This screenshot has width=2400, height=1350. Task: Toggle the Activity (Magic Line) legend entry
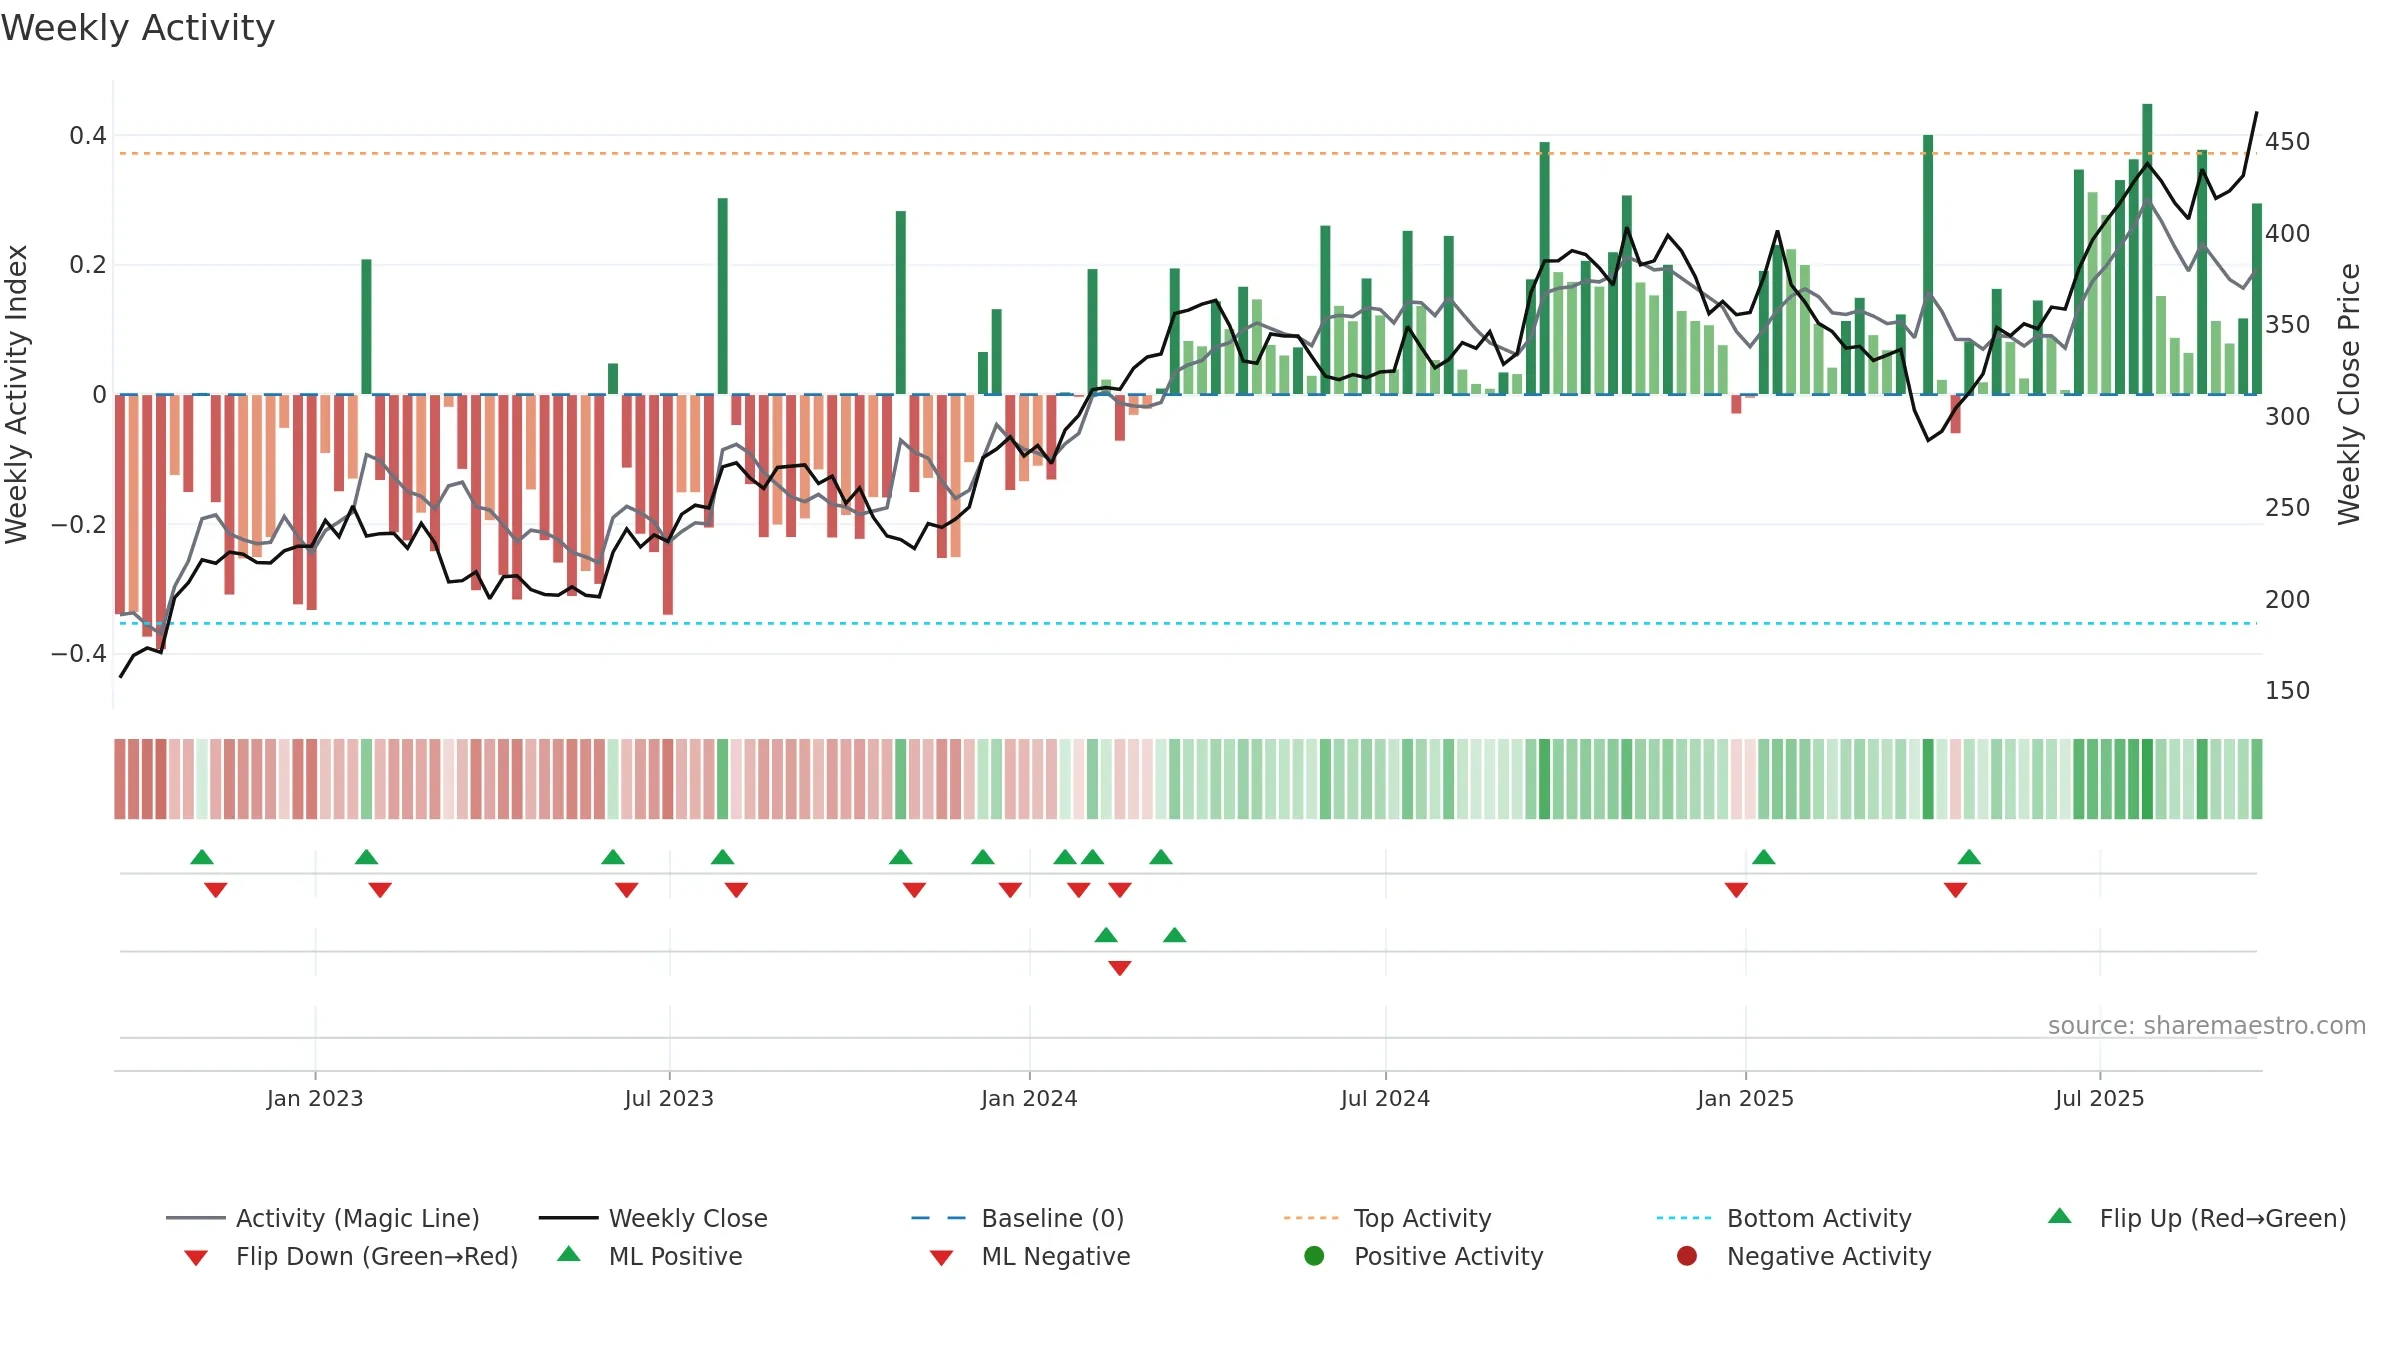coord(323,1218)
